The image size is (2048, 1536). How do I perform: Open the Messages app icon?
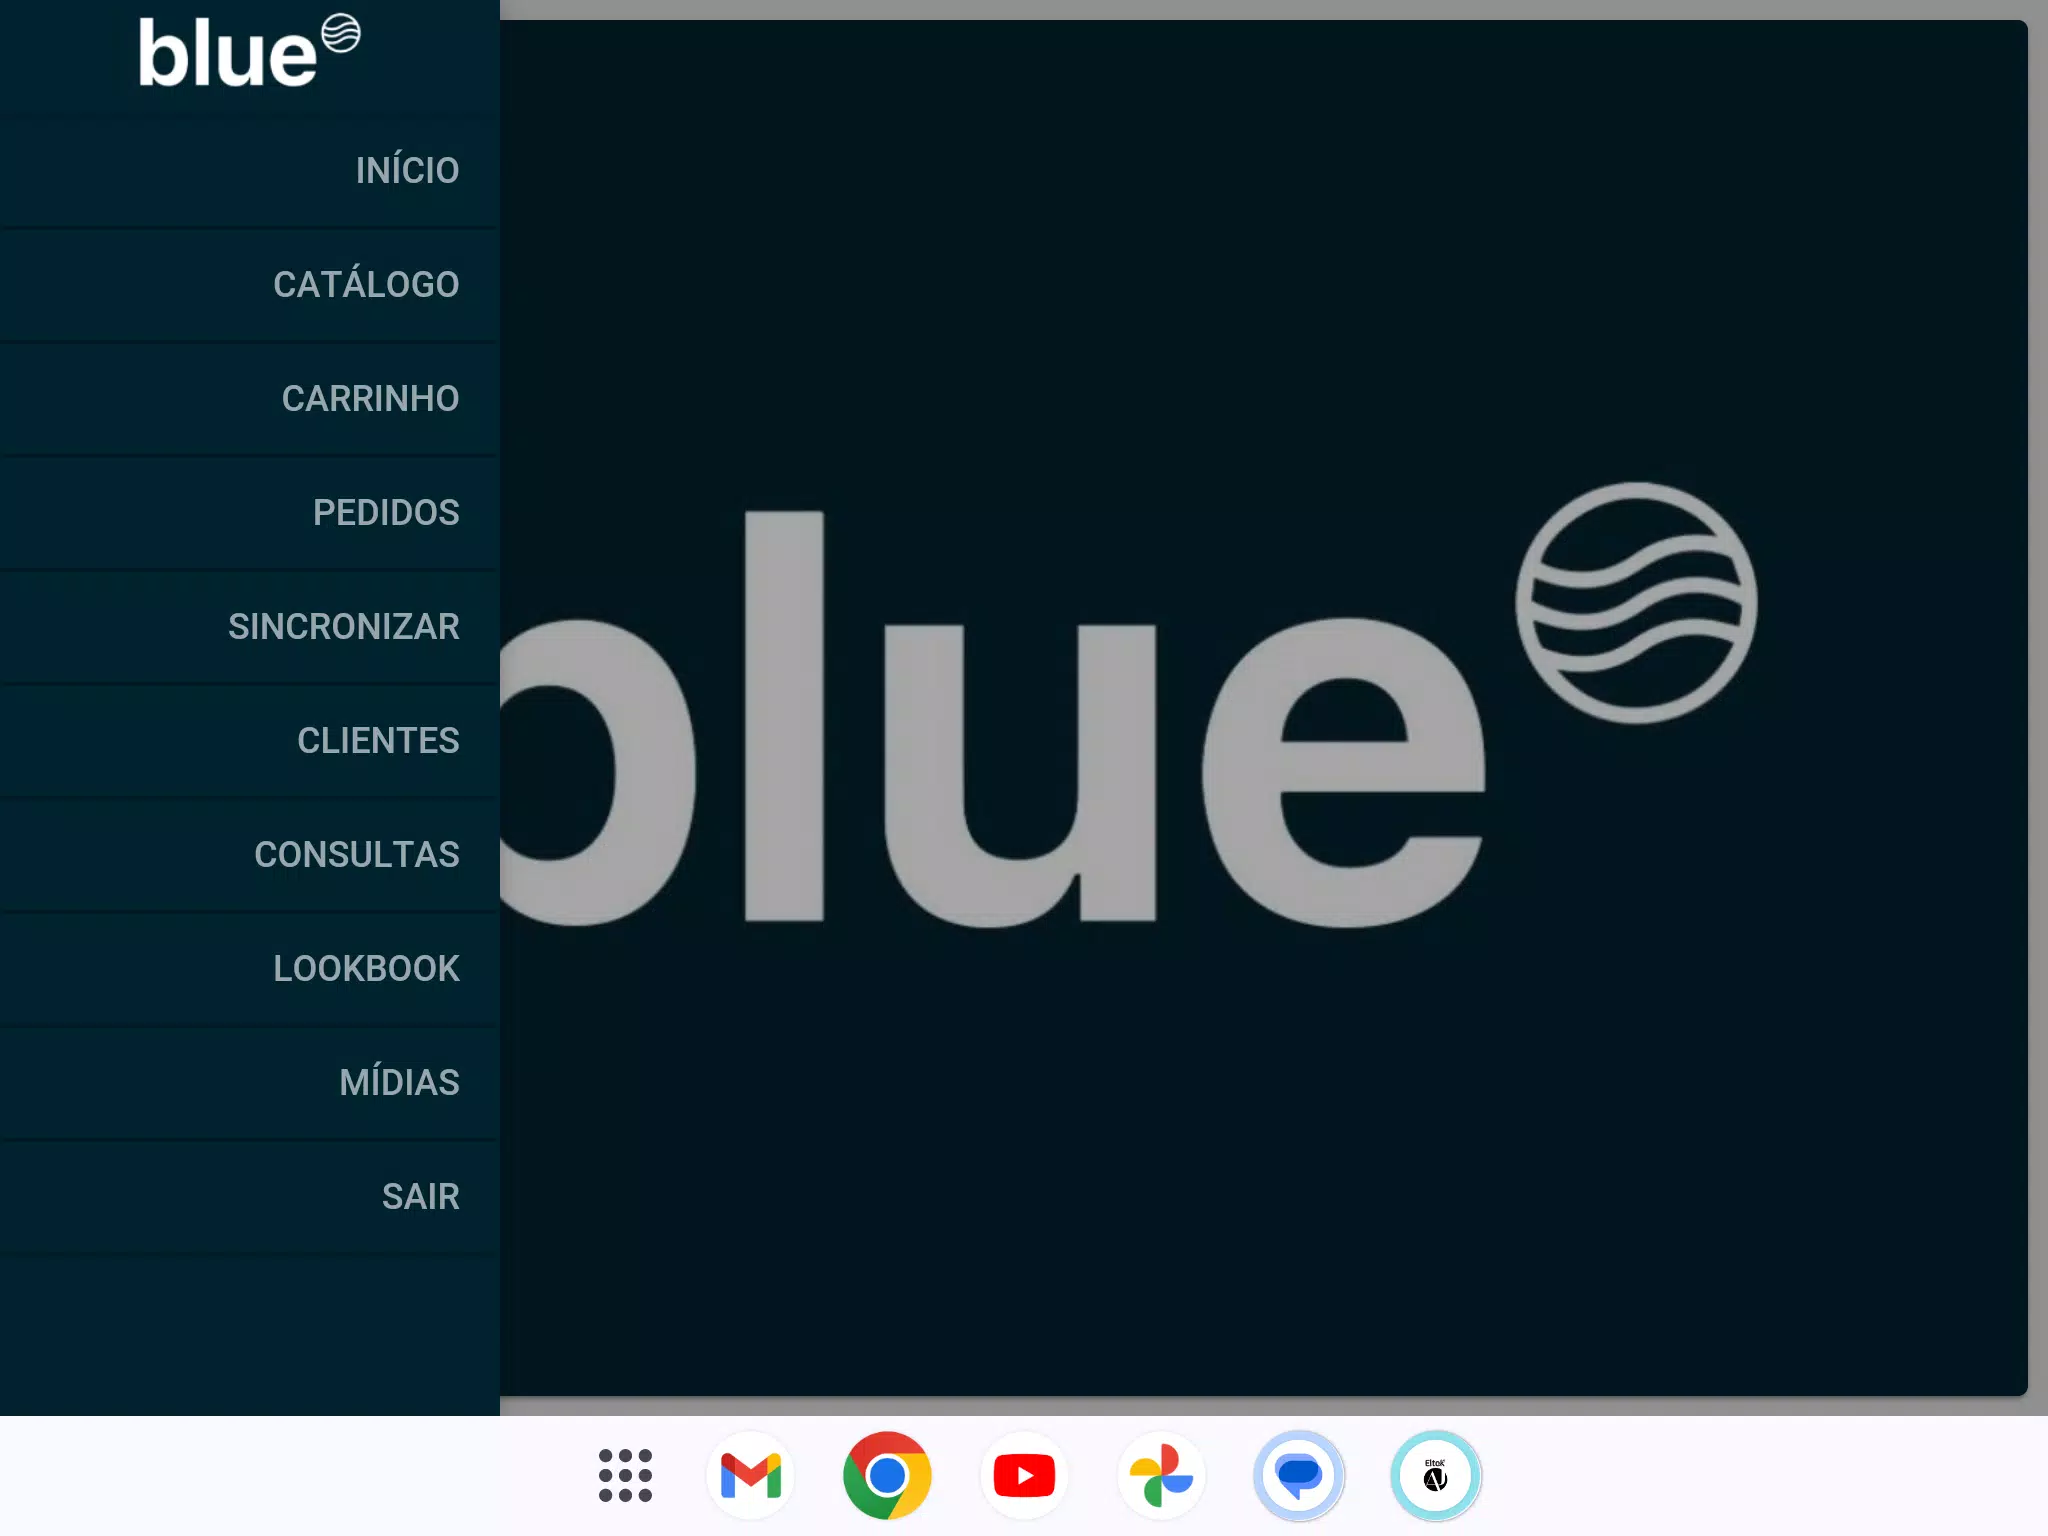coord(1298,1476)
